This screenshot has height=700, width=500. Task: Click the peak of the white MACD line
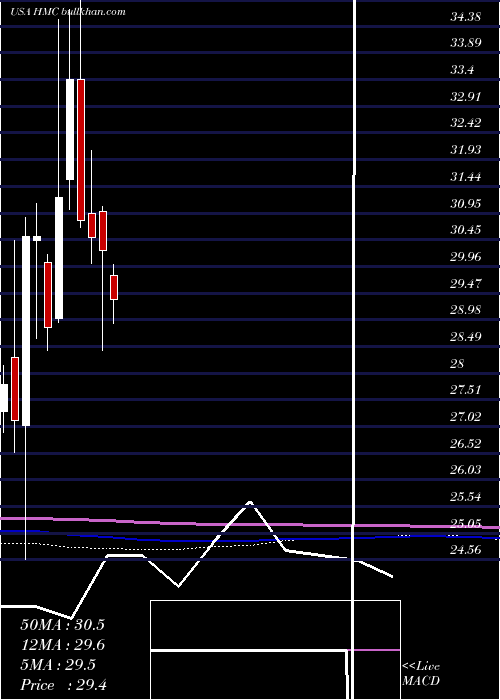[x=250, y=503]
